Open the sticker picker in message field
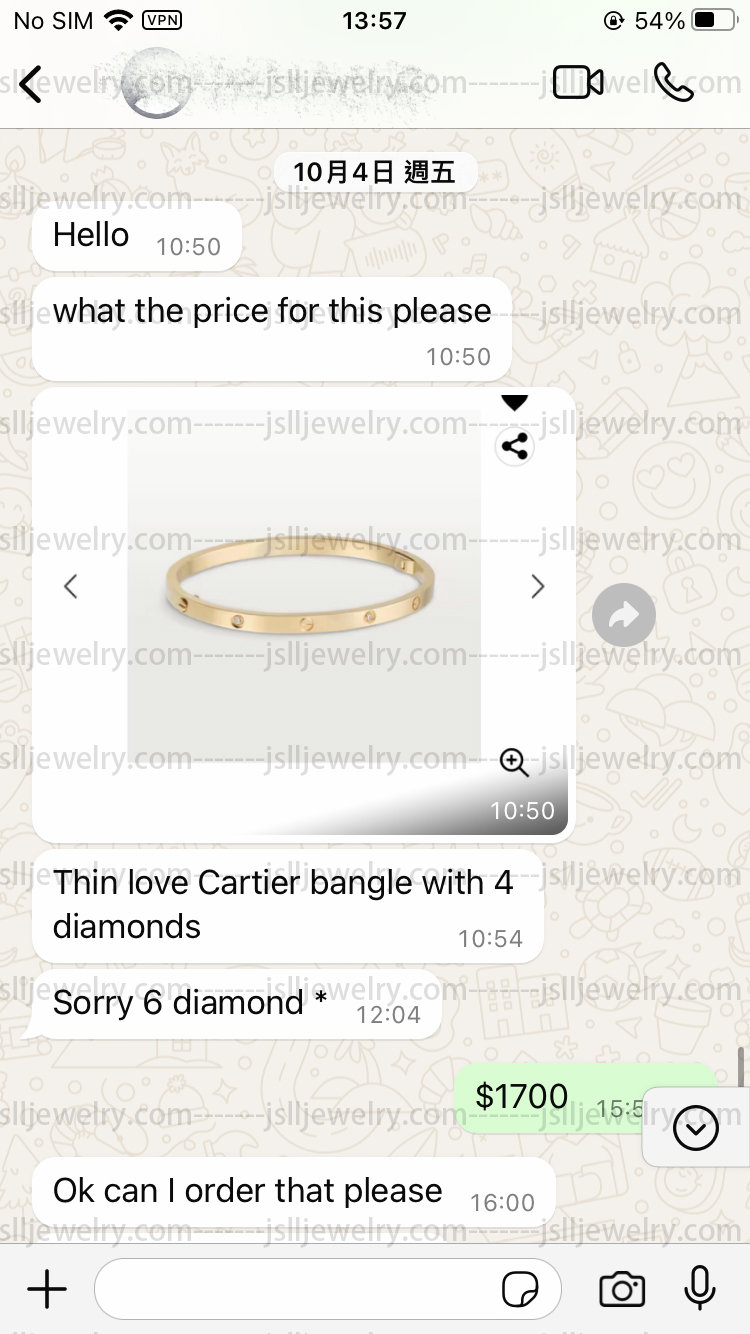 pos(520,1291)
